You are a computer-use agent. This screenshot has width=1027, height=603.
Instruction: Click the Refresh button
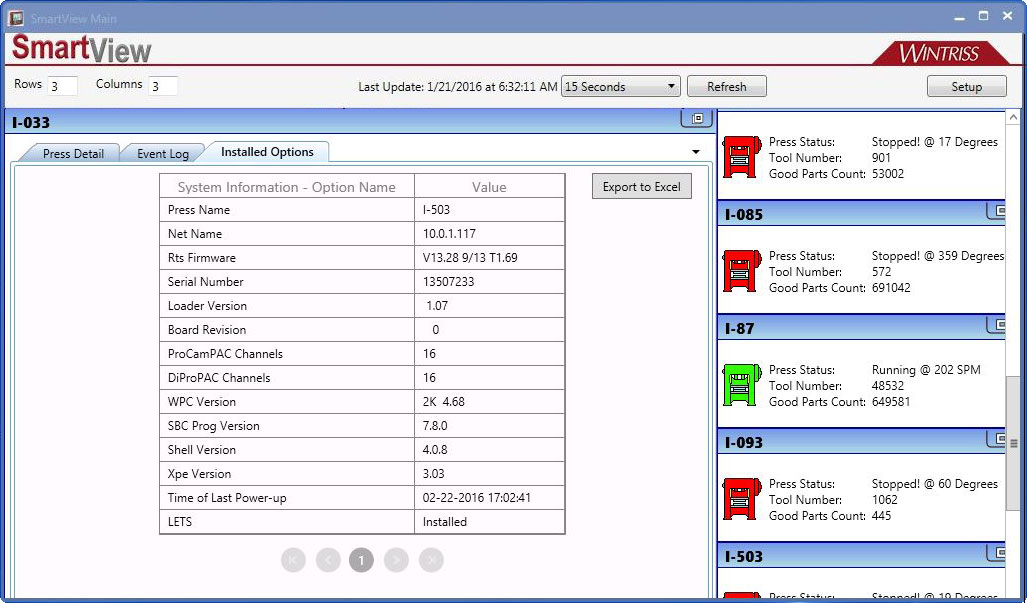[726, 86]
